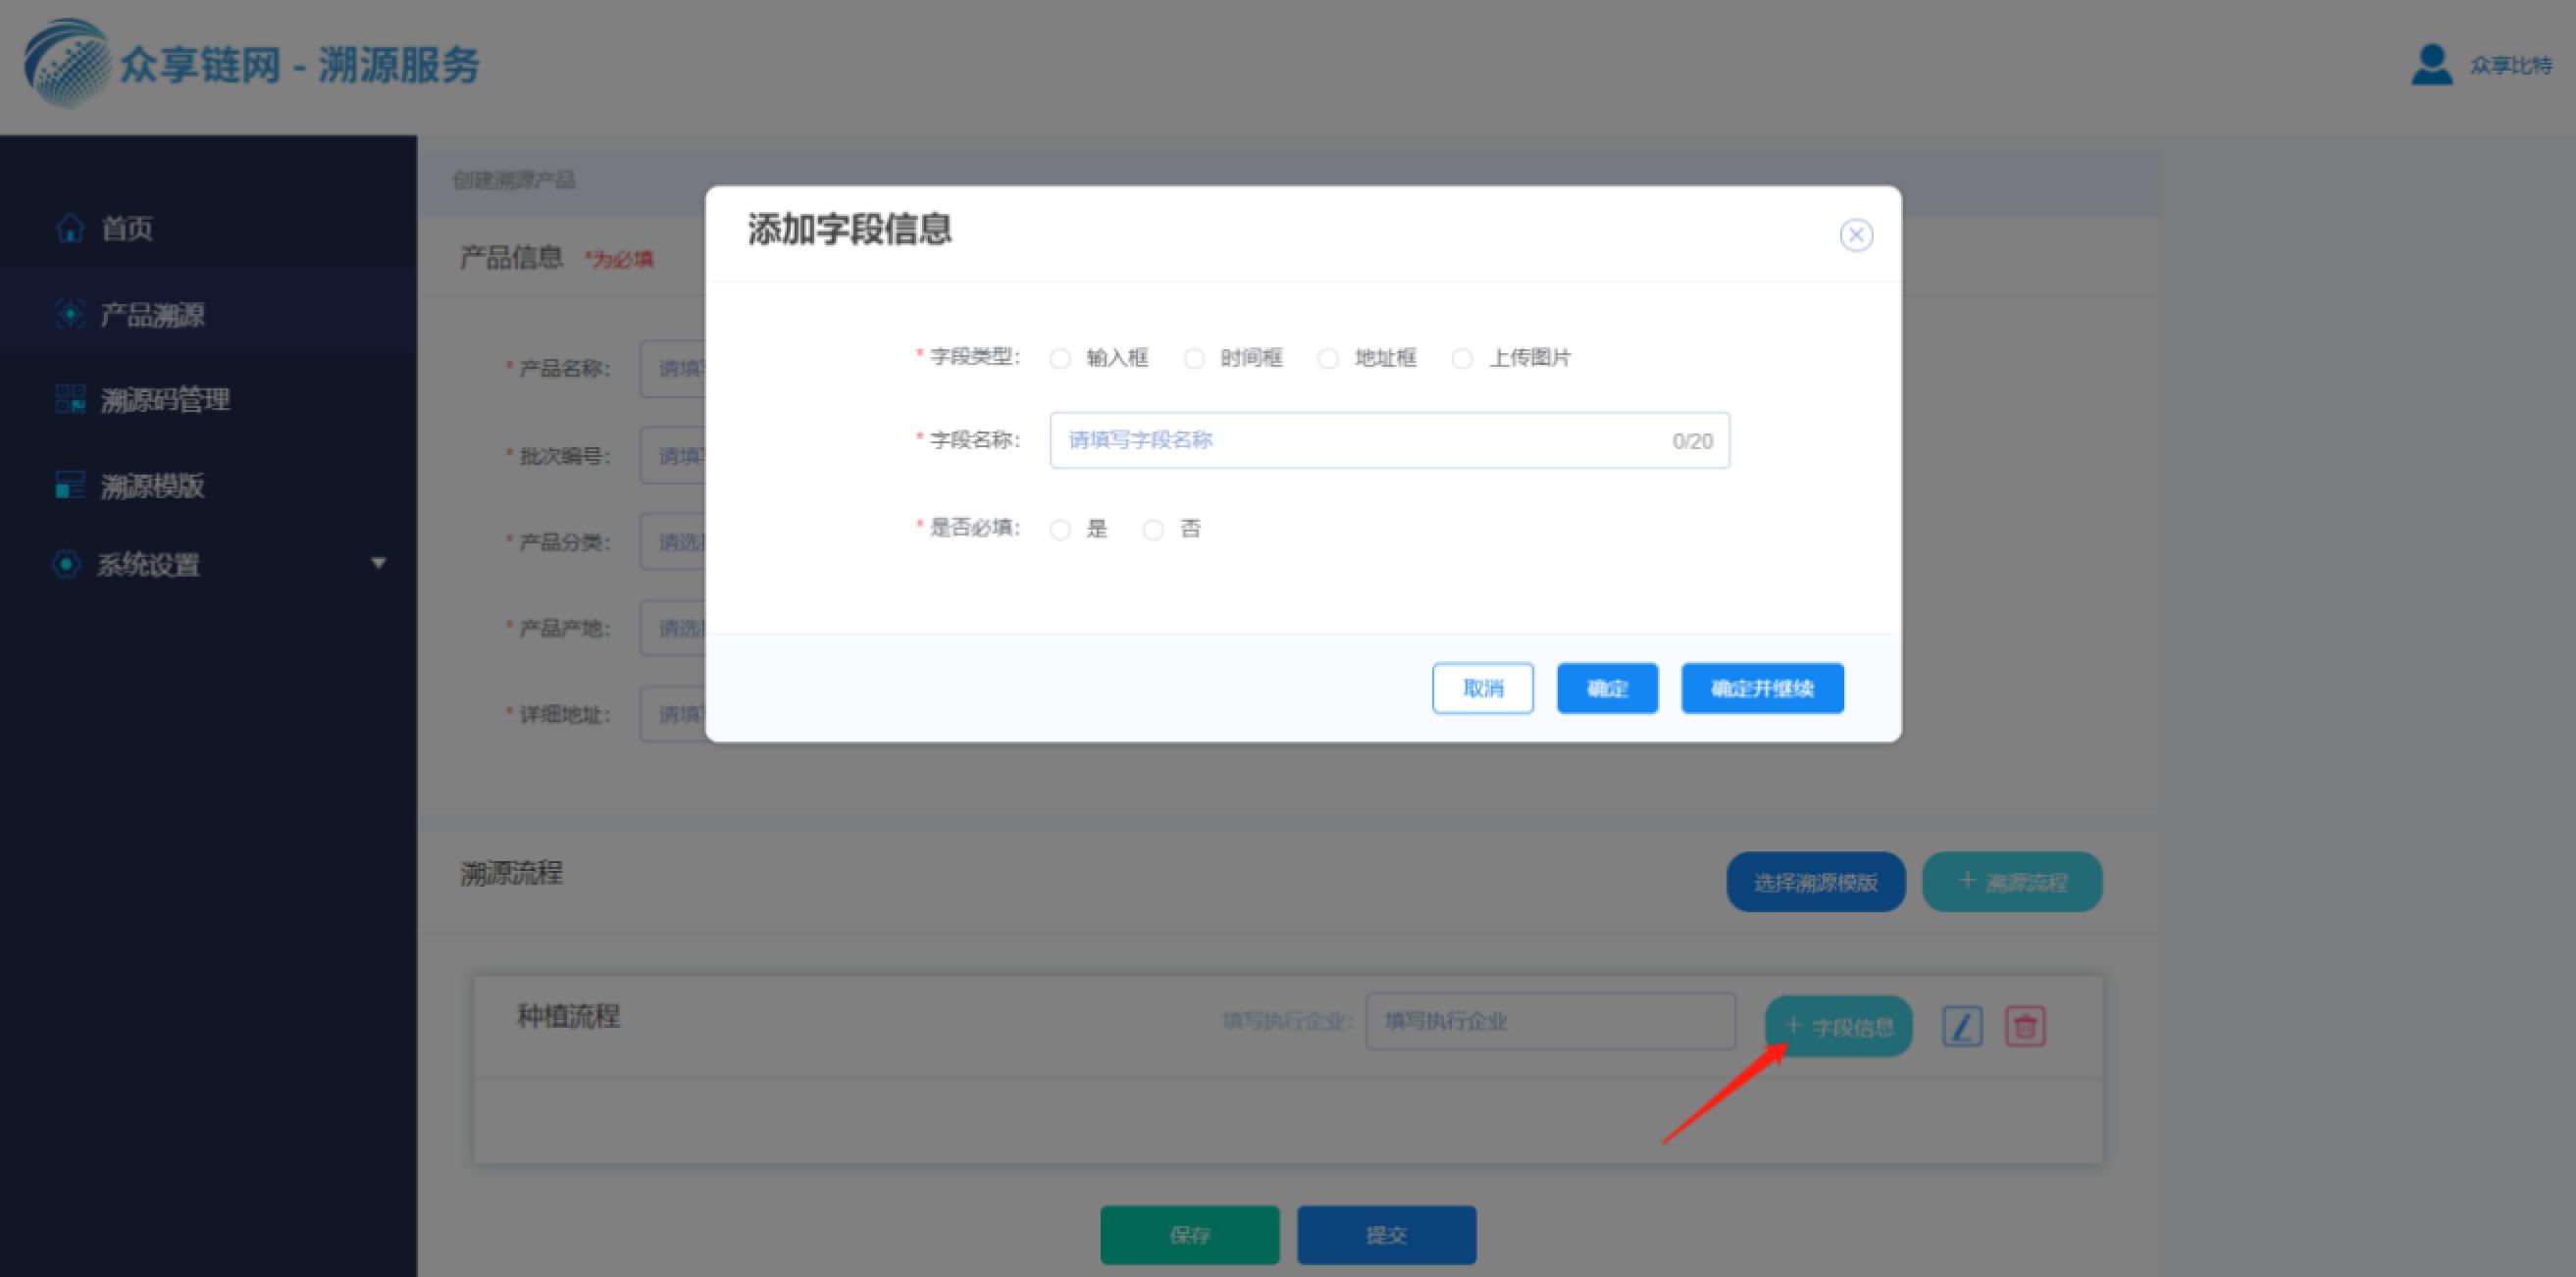Focus the 填写执行企业 input field

1550,1021
